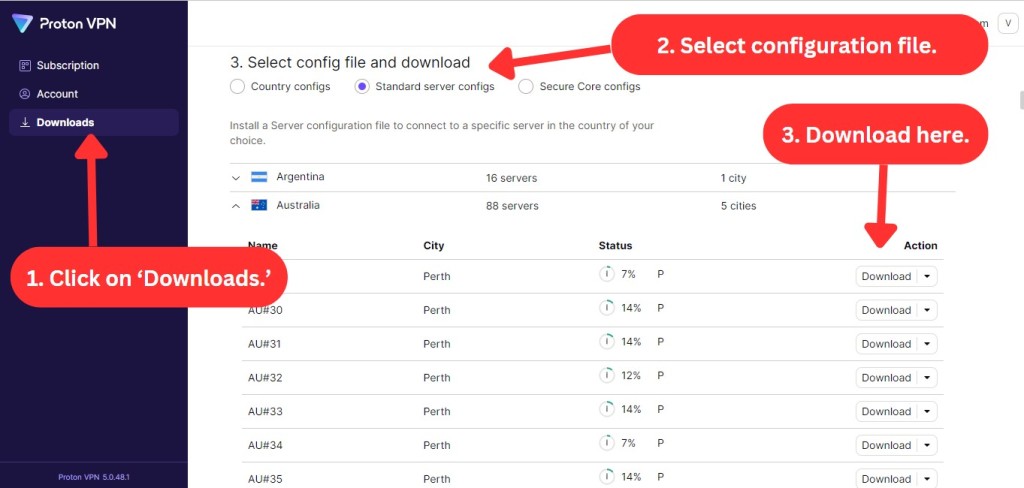Click the '1 city' text for Argentina
The height and width of the screenshot is (488, 1024).
(x=733, y=178)
